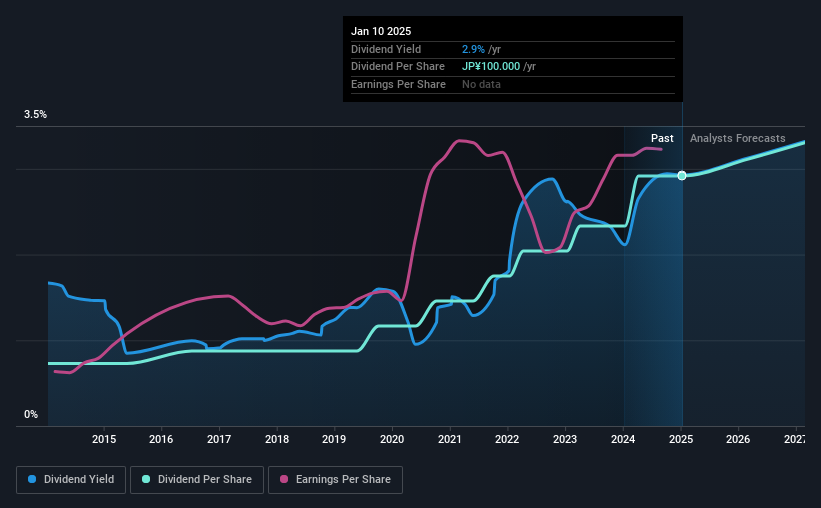Click the 2025 x-axis year label

[681, 439]
